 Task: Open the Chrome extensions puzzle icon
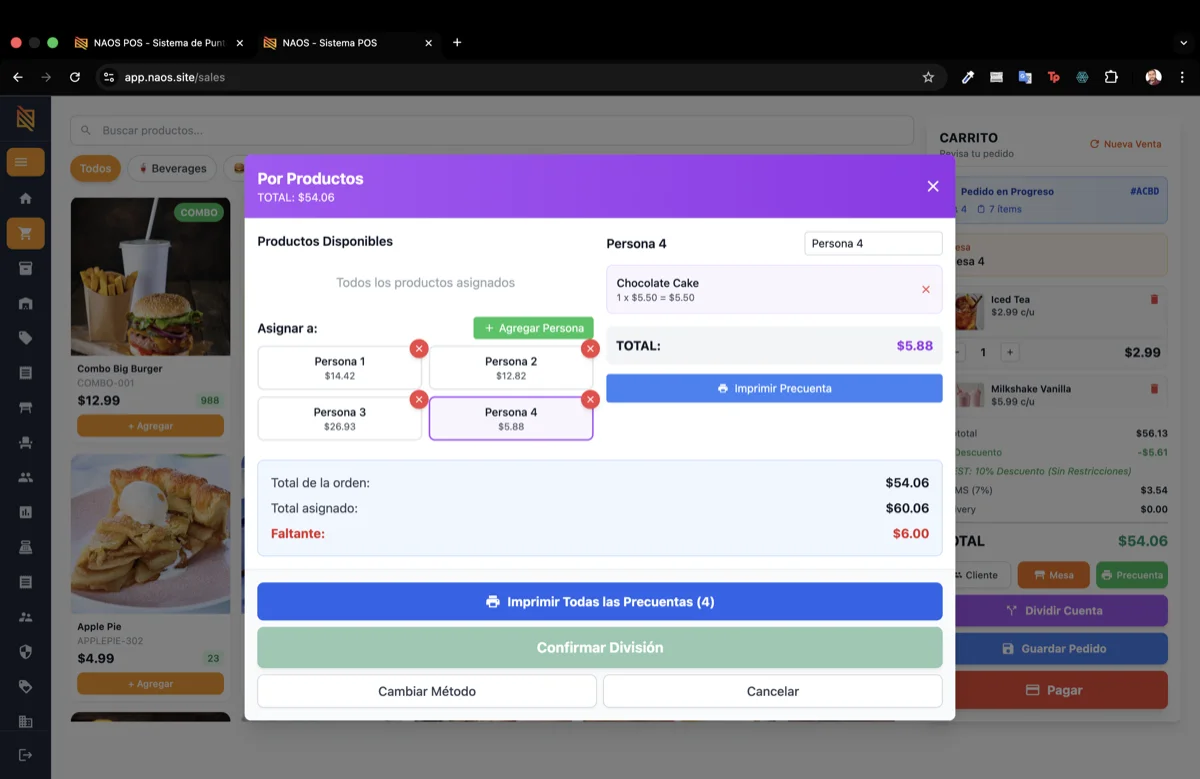pyautogui.click(x=1111, y=77)
